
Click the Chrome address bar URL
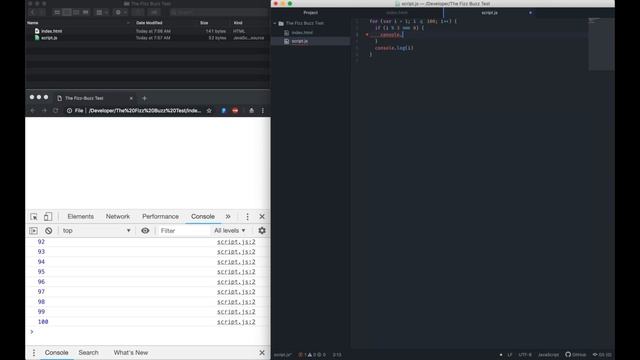[x=145, y=111]
